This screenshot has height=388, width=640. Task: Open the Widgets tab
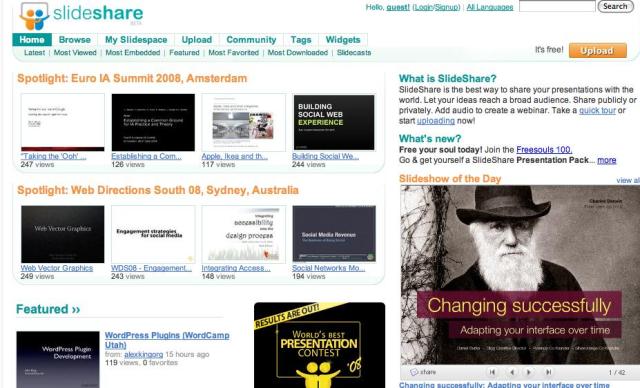tap(343, 40)
